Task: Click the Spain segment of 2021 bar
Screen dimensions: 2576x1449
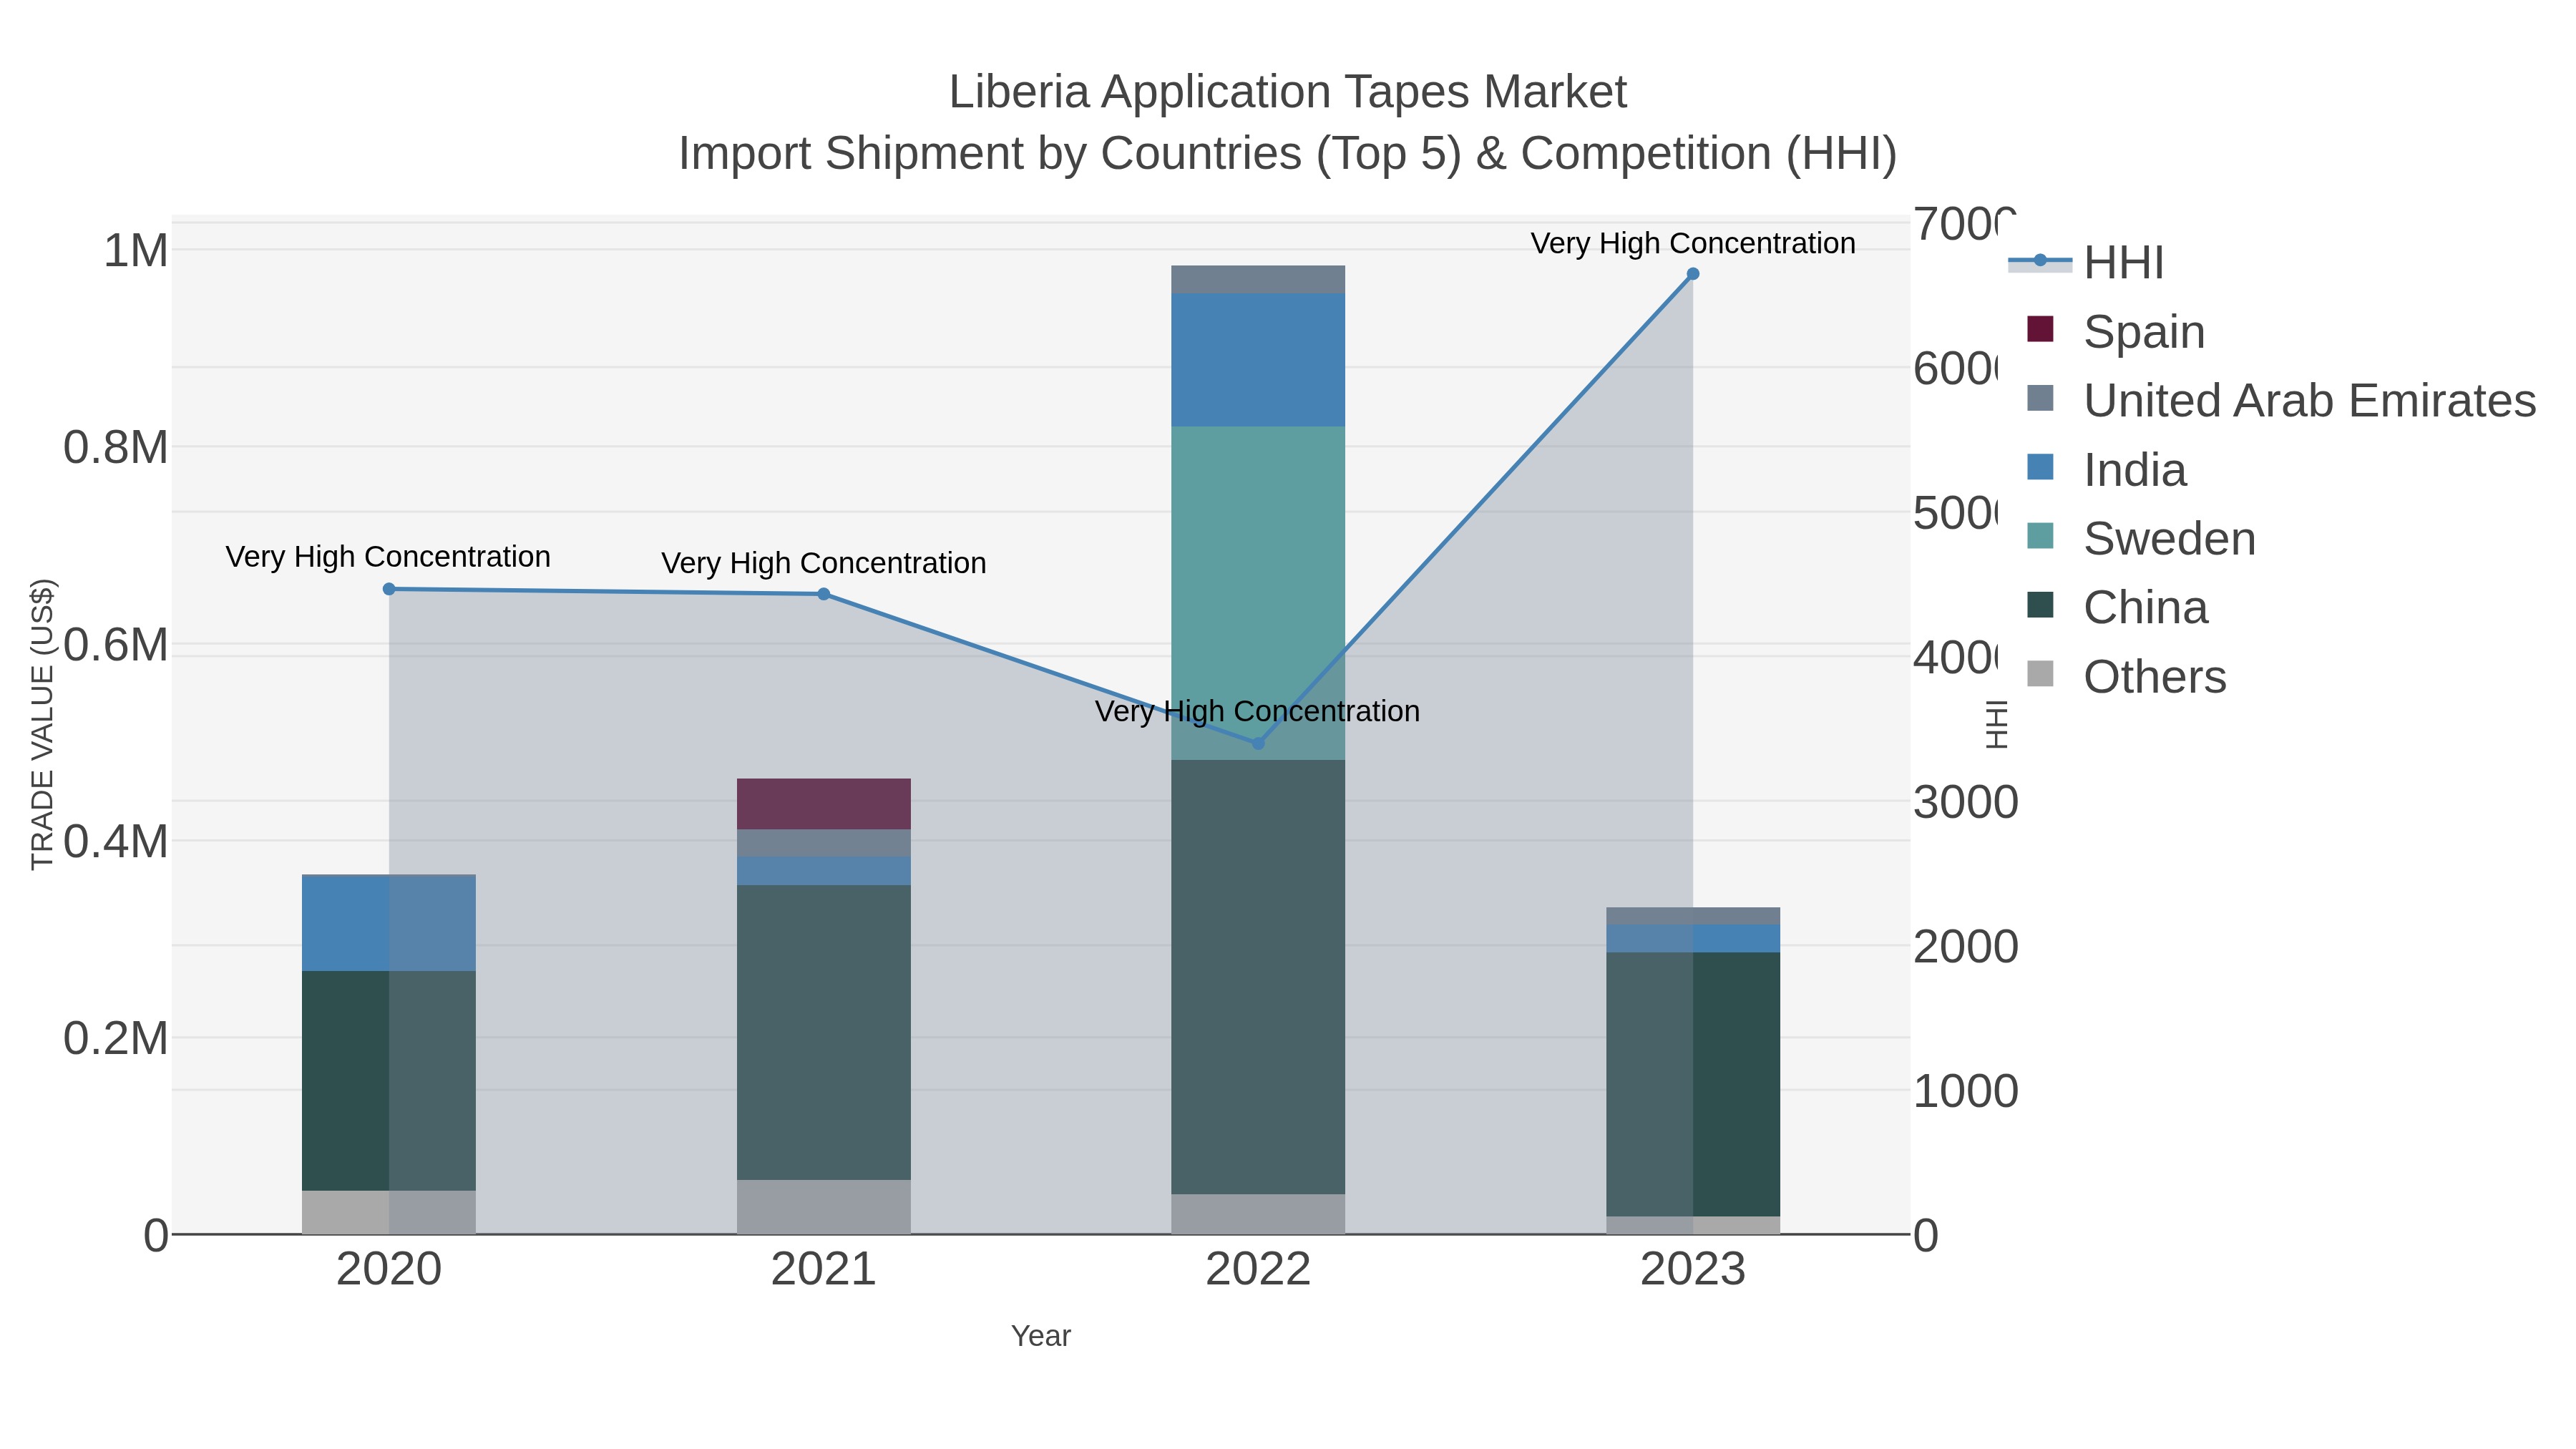Action: (x=824, y=804)
